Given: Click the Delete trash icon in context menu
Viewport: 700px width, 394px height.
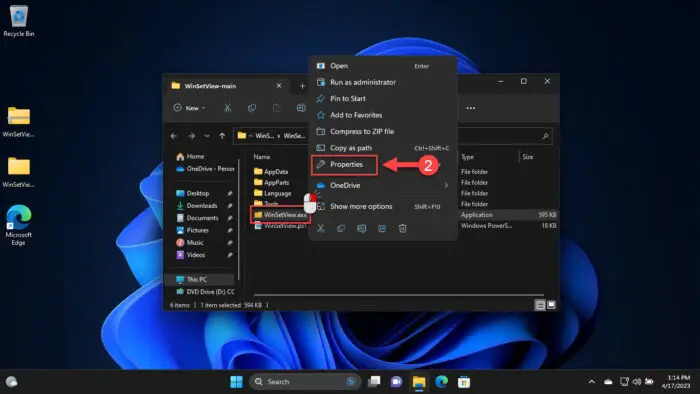Looking at the screenshot, I should [402, 228].
